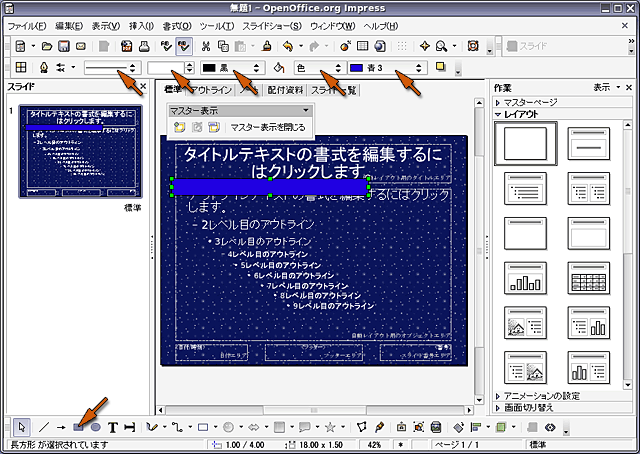640x454 pixels.
Task: Expand the アニメーションの設定 section
Action: click(499, 396)
